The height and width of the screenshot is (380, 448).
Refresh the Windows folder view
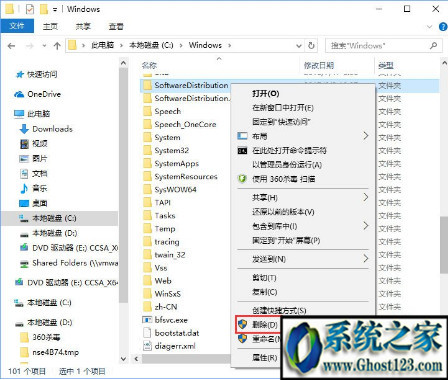[311, 45]
